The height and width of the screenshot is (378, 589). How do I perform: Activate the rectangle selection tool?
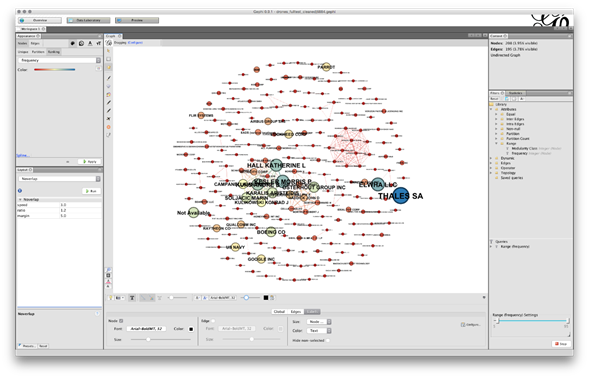pos(109,59)
